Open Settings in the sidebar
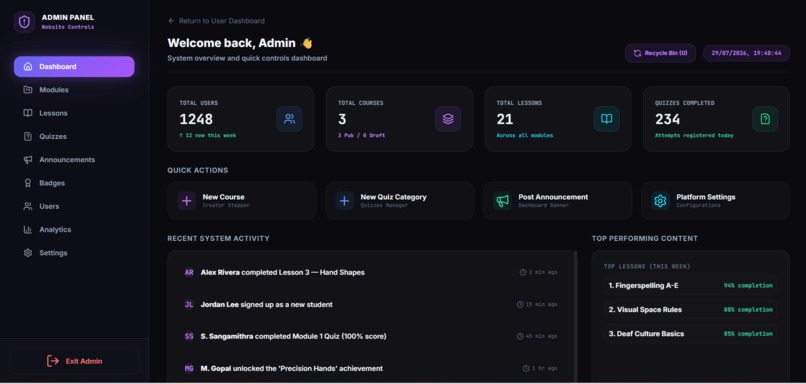 tap(74, 253)
